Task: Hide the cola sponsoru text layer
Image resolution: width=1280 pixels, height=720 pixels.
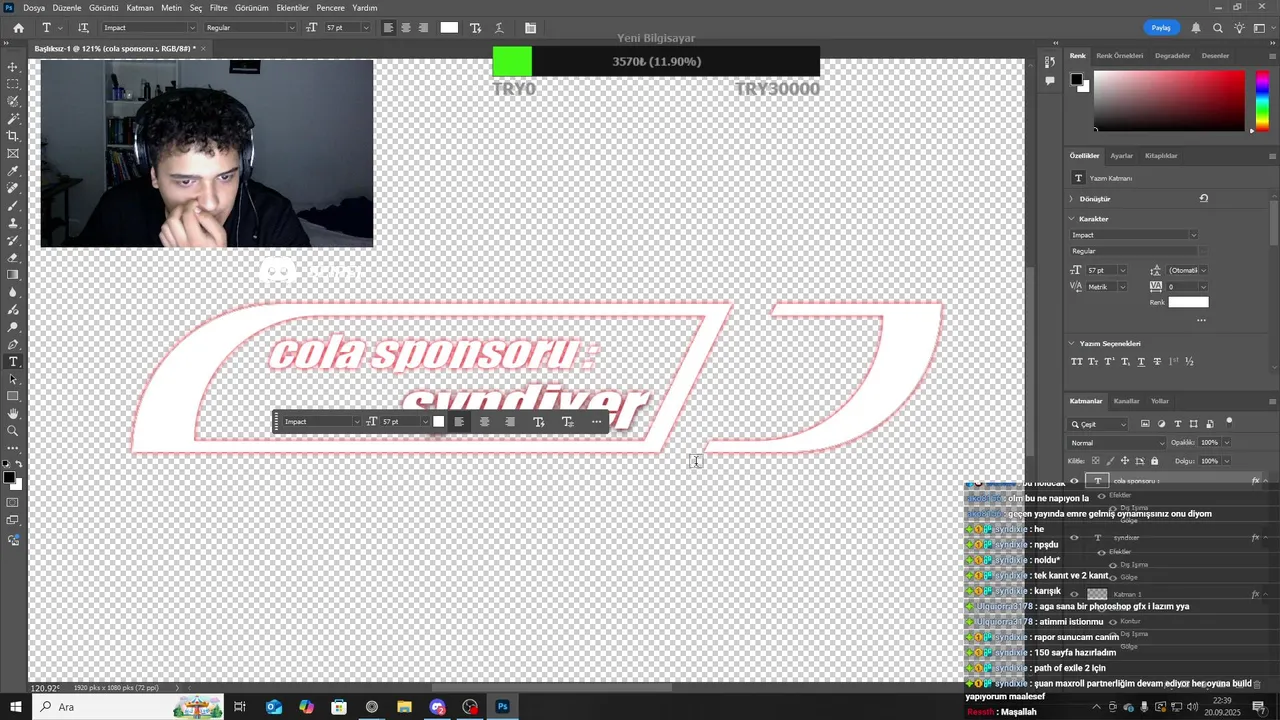Action: click(x=1074, y=481)
